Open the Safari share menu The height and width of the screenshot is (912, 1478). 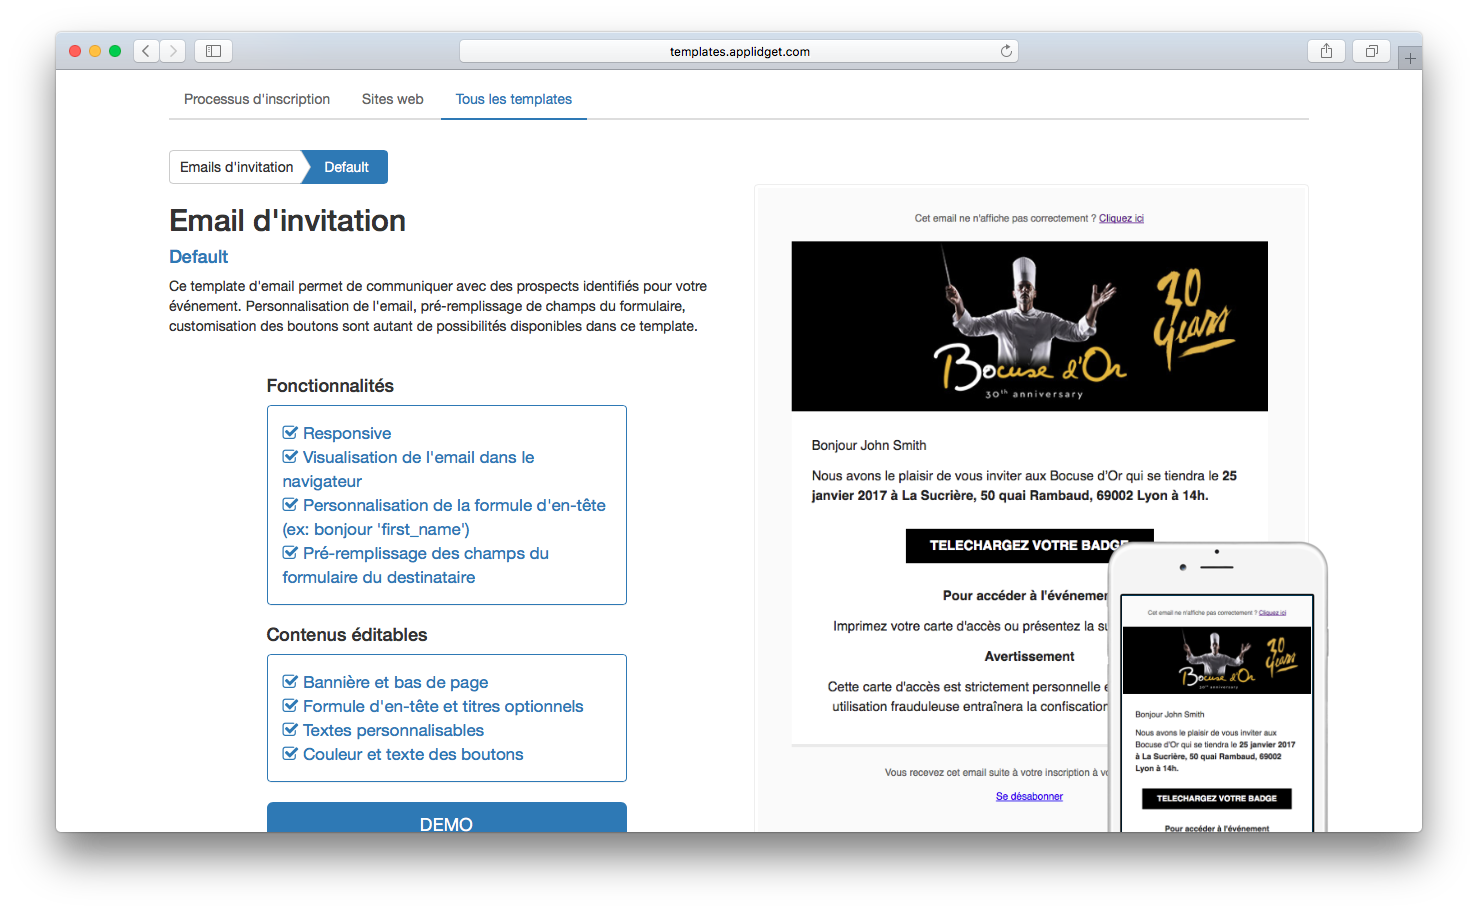(x=1326, y=51)
